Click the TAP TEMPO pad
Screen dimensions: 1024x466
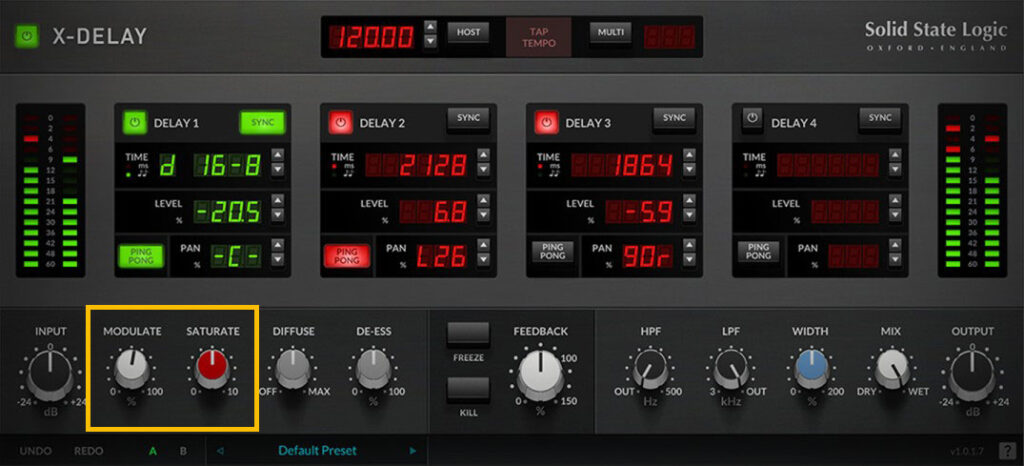pos(539,37)
